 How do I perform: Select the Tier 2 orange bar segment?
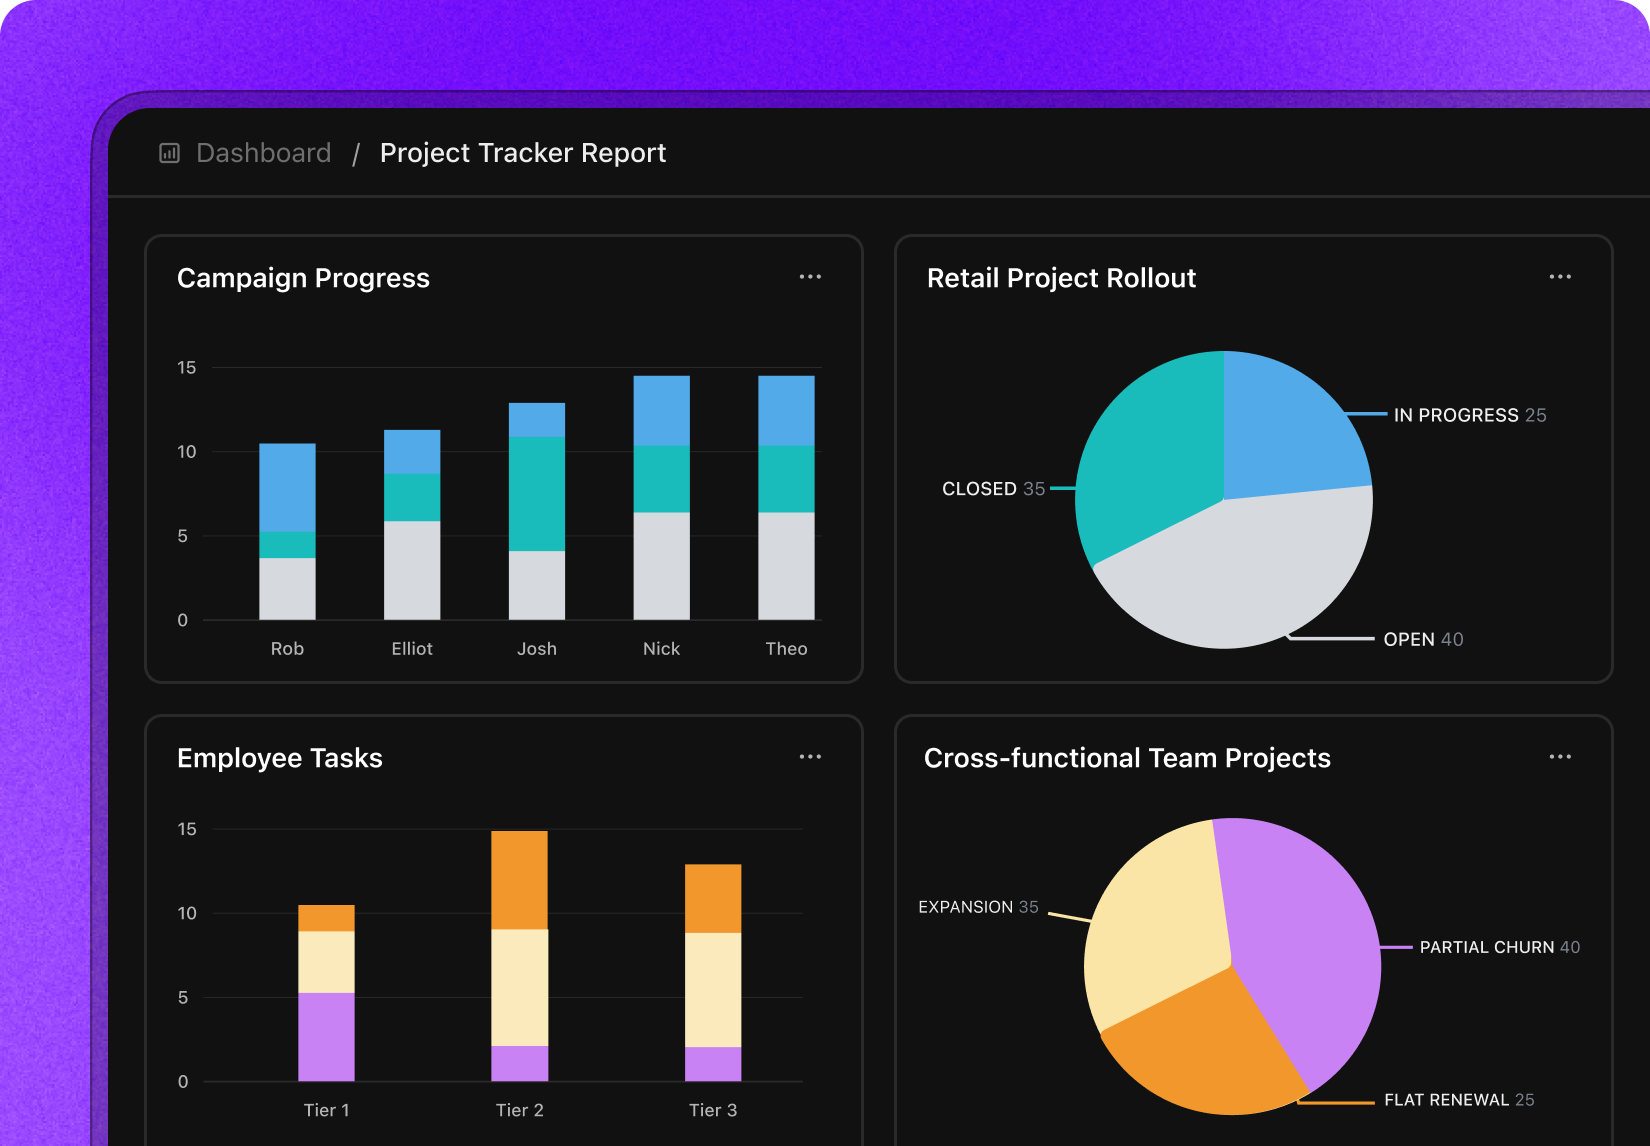pyautogui.click(x=519, y=880)
